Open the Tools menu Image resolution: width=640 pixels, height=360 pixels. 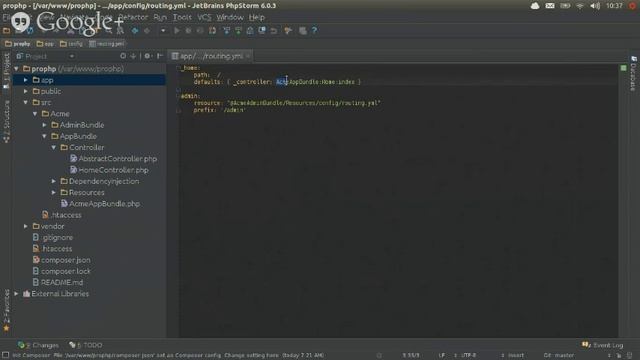pos(182,17)
